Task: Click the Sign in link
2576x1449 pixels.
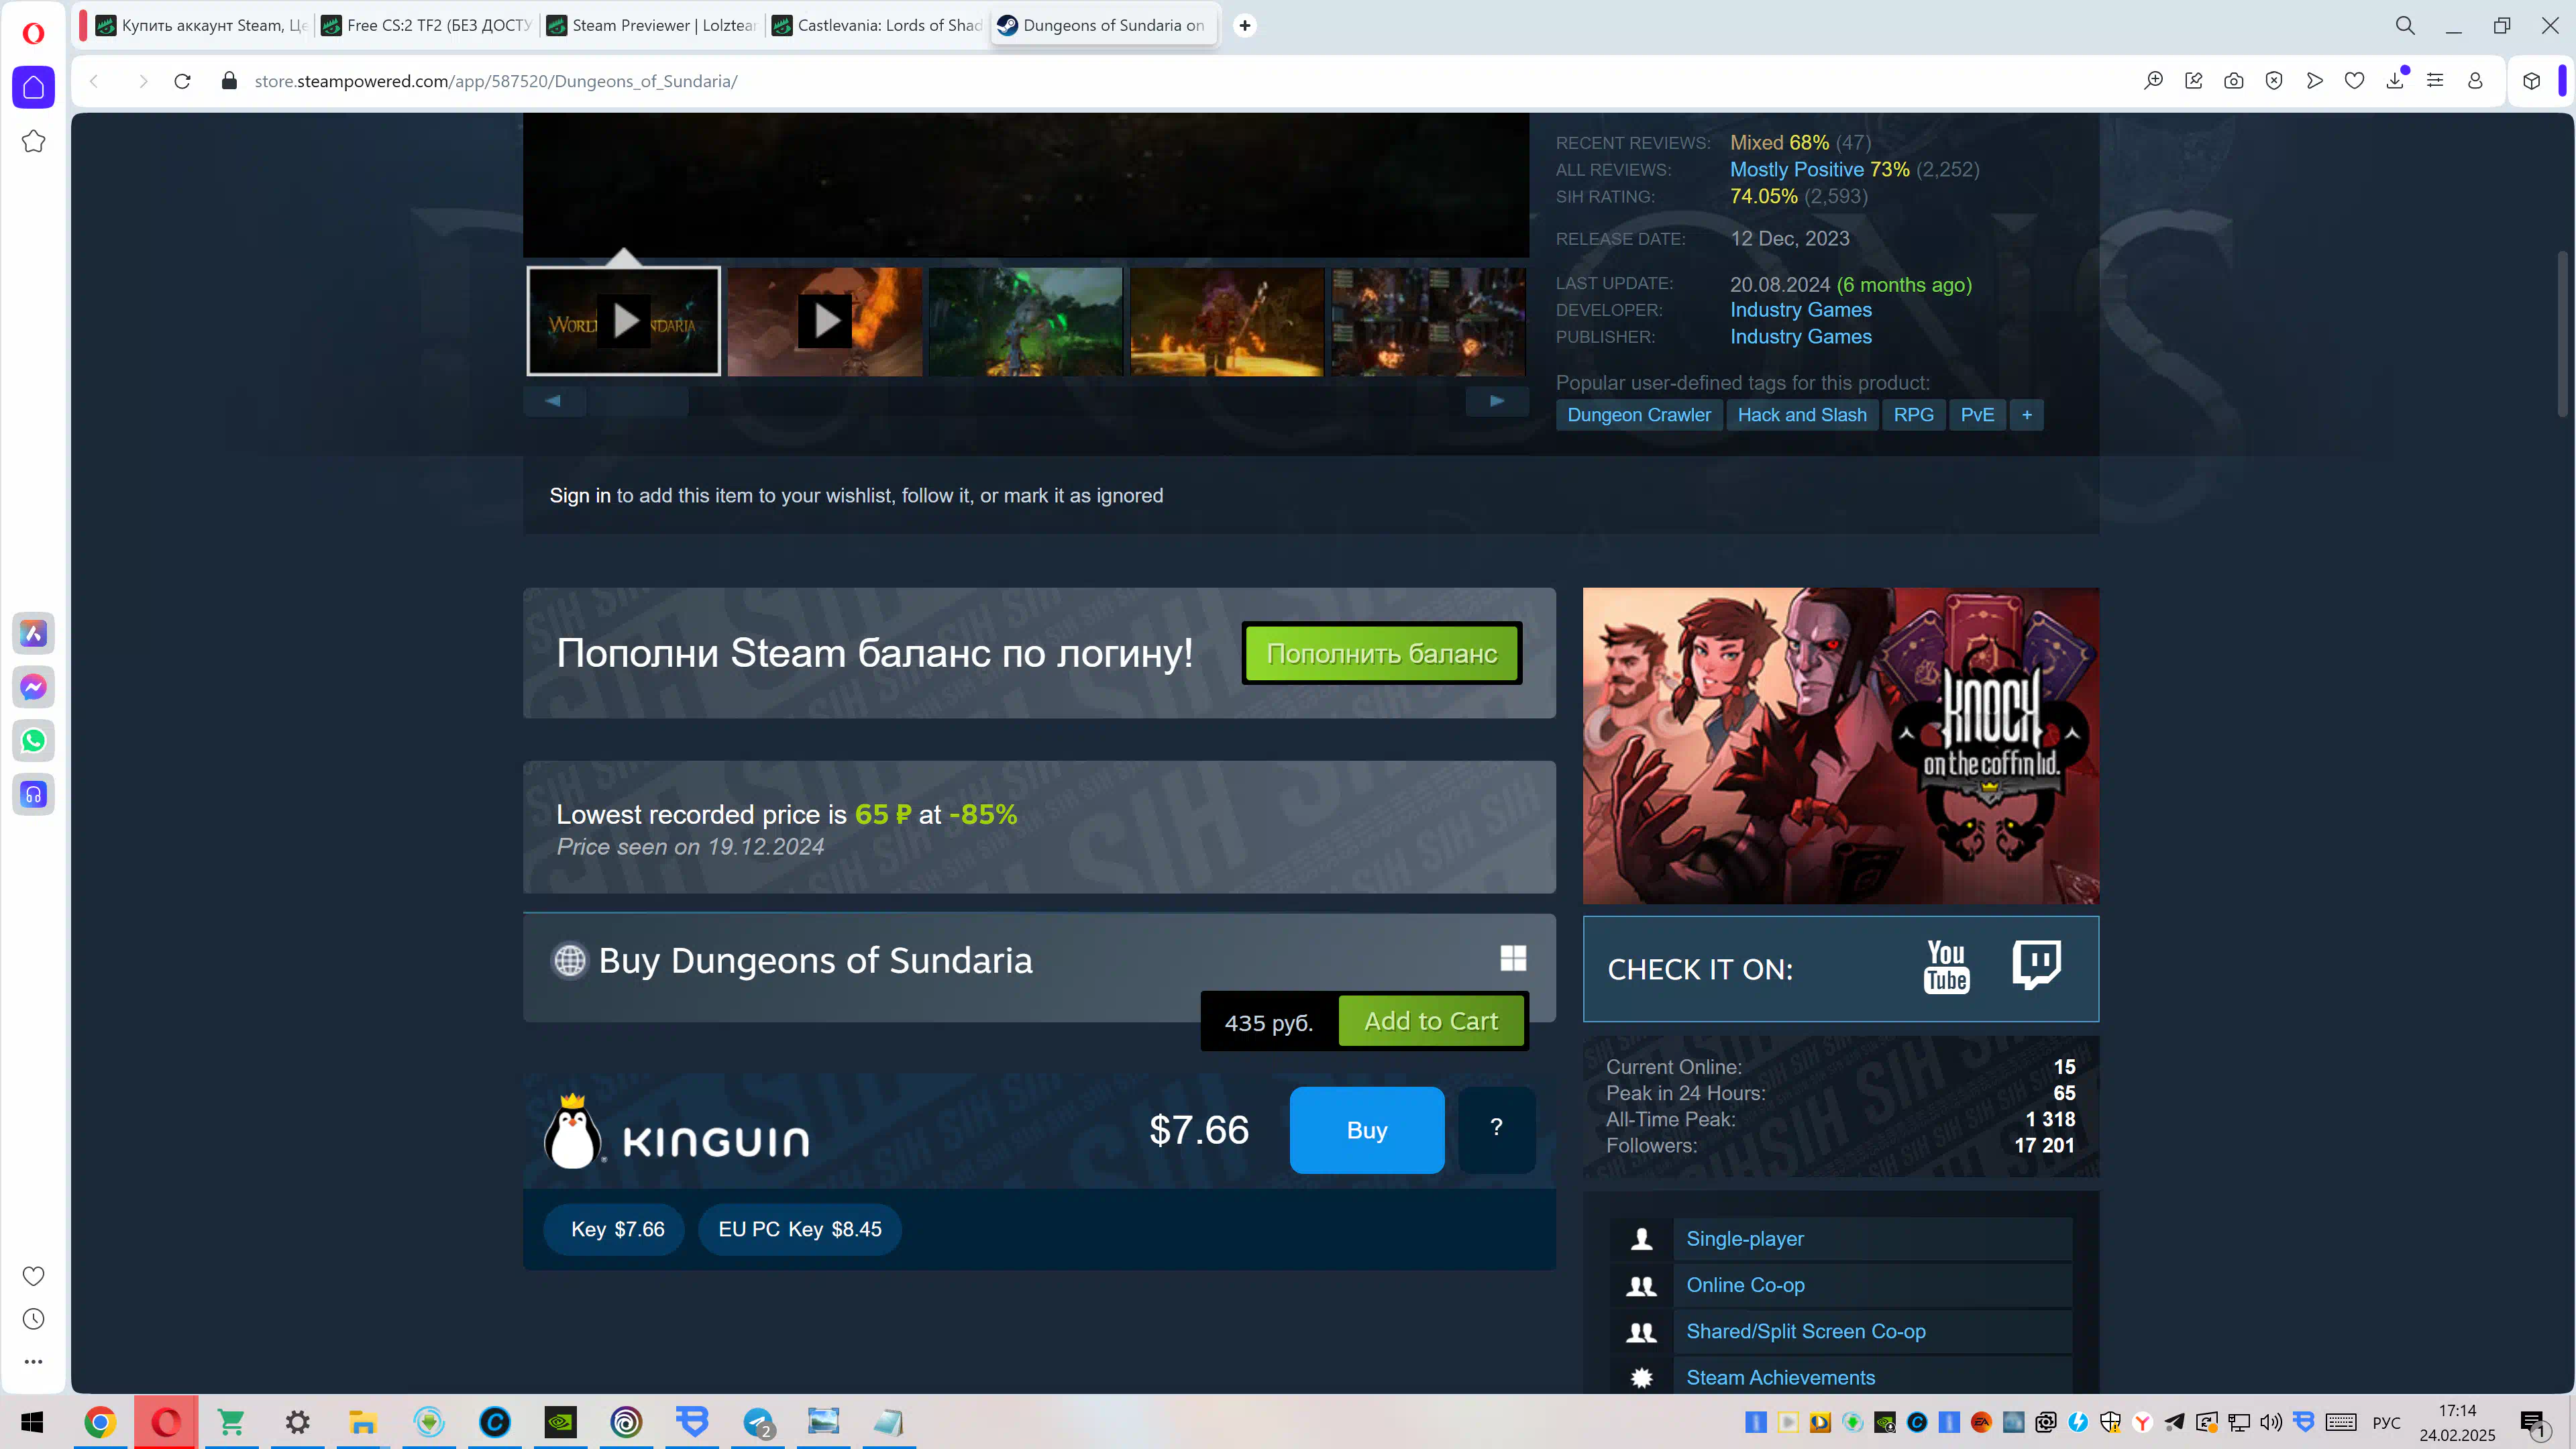Action: point(580,496)
